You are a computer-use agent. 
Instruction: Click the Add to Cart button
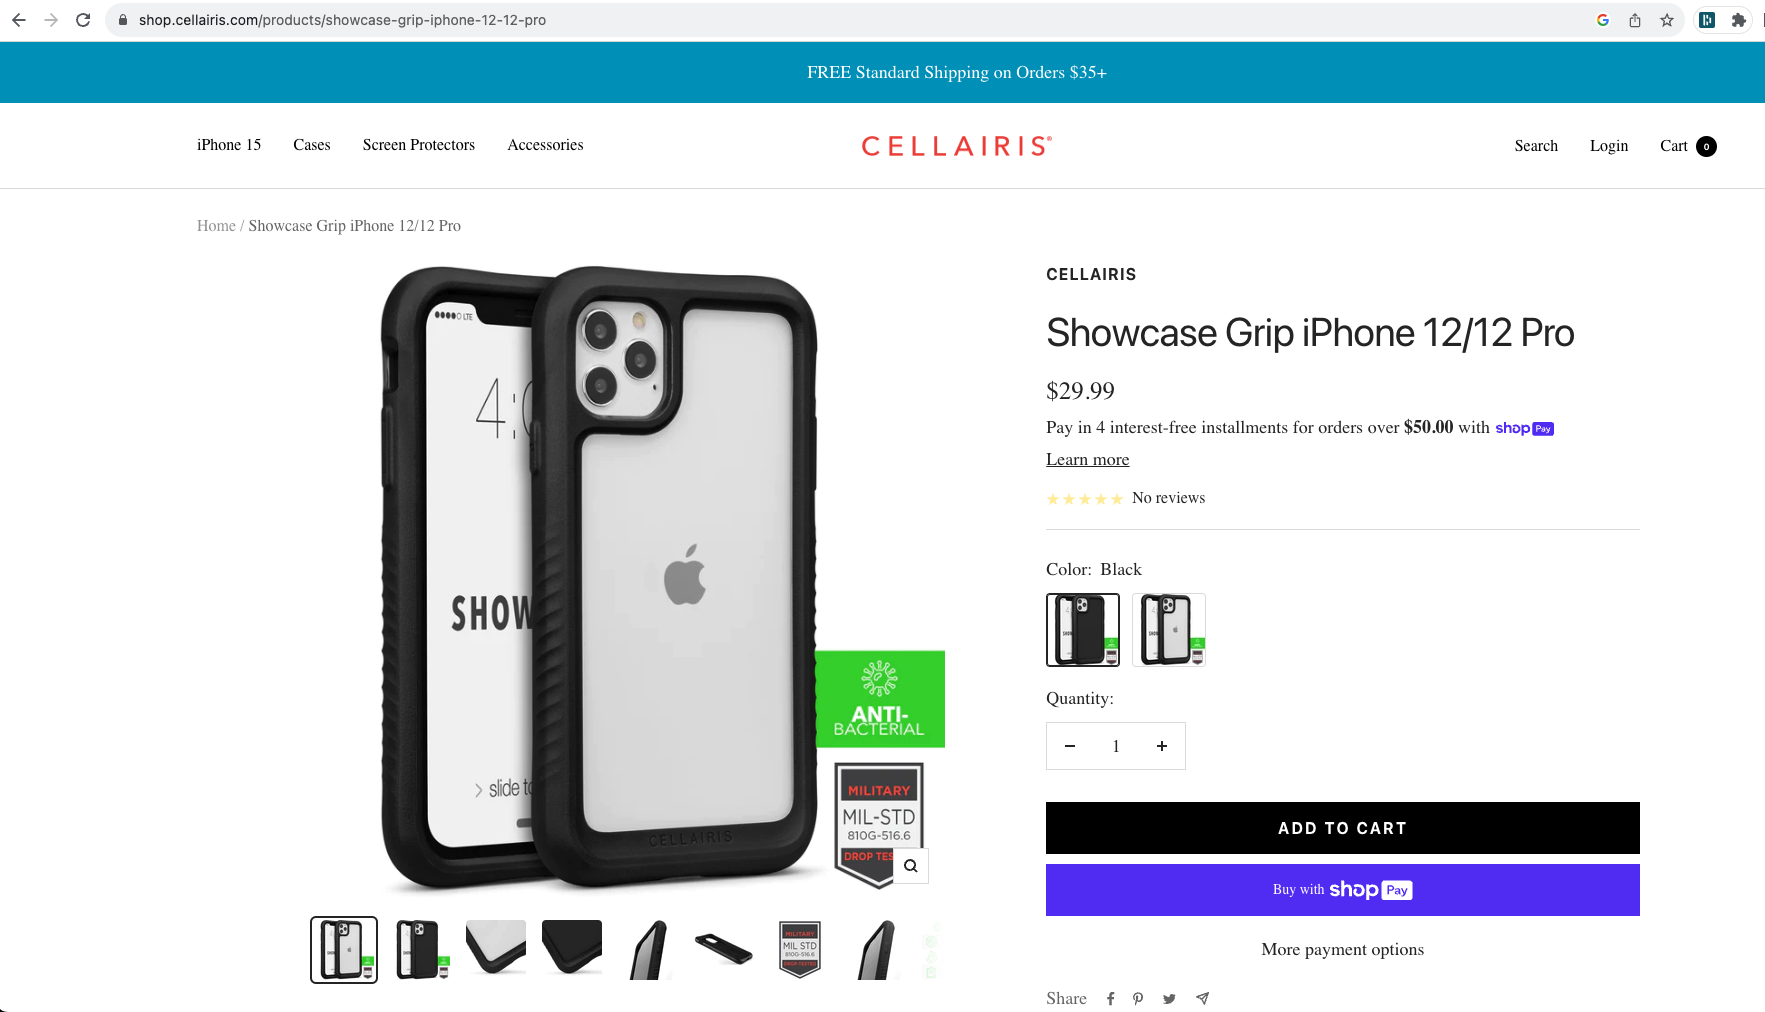(x=1342, y=828)
